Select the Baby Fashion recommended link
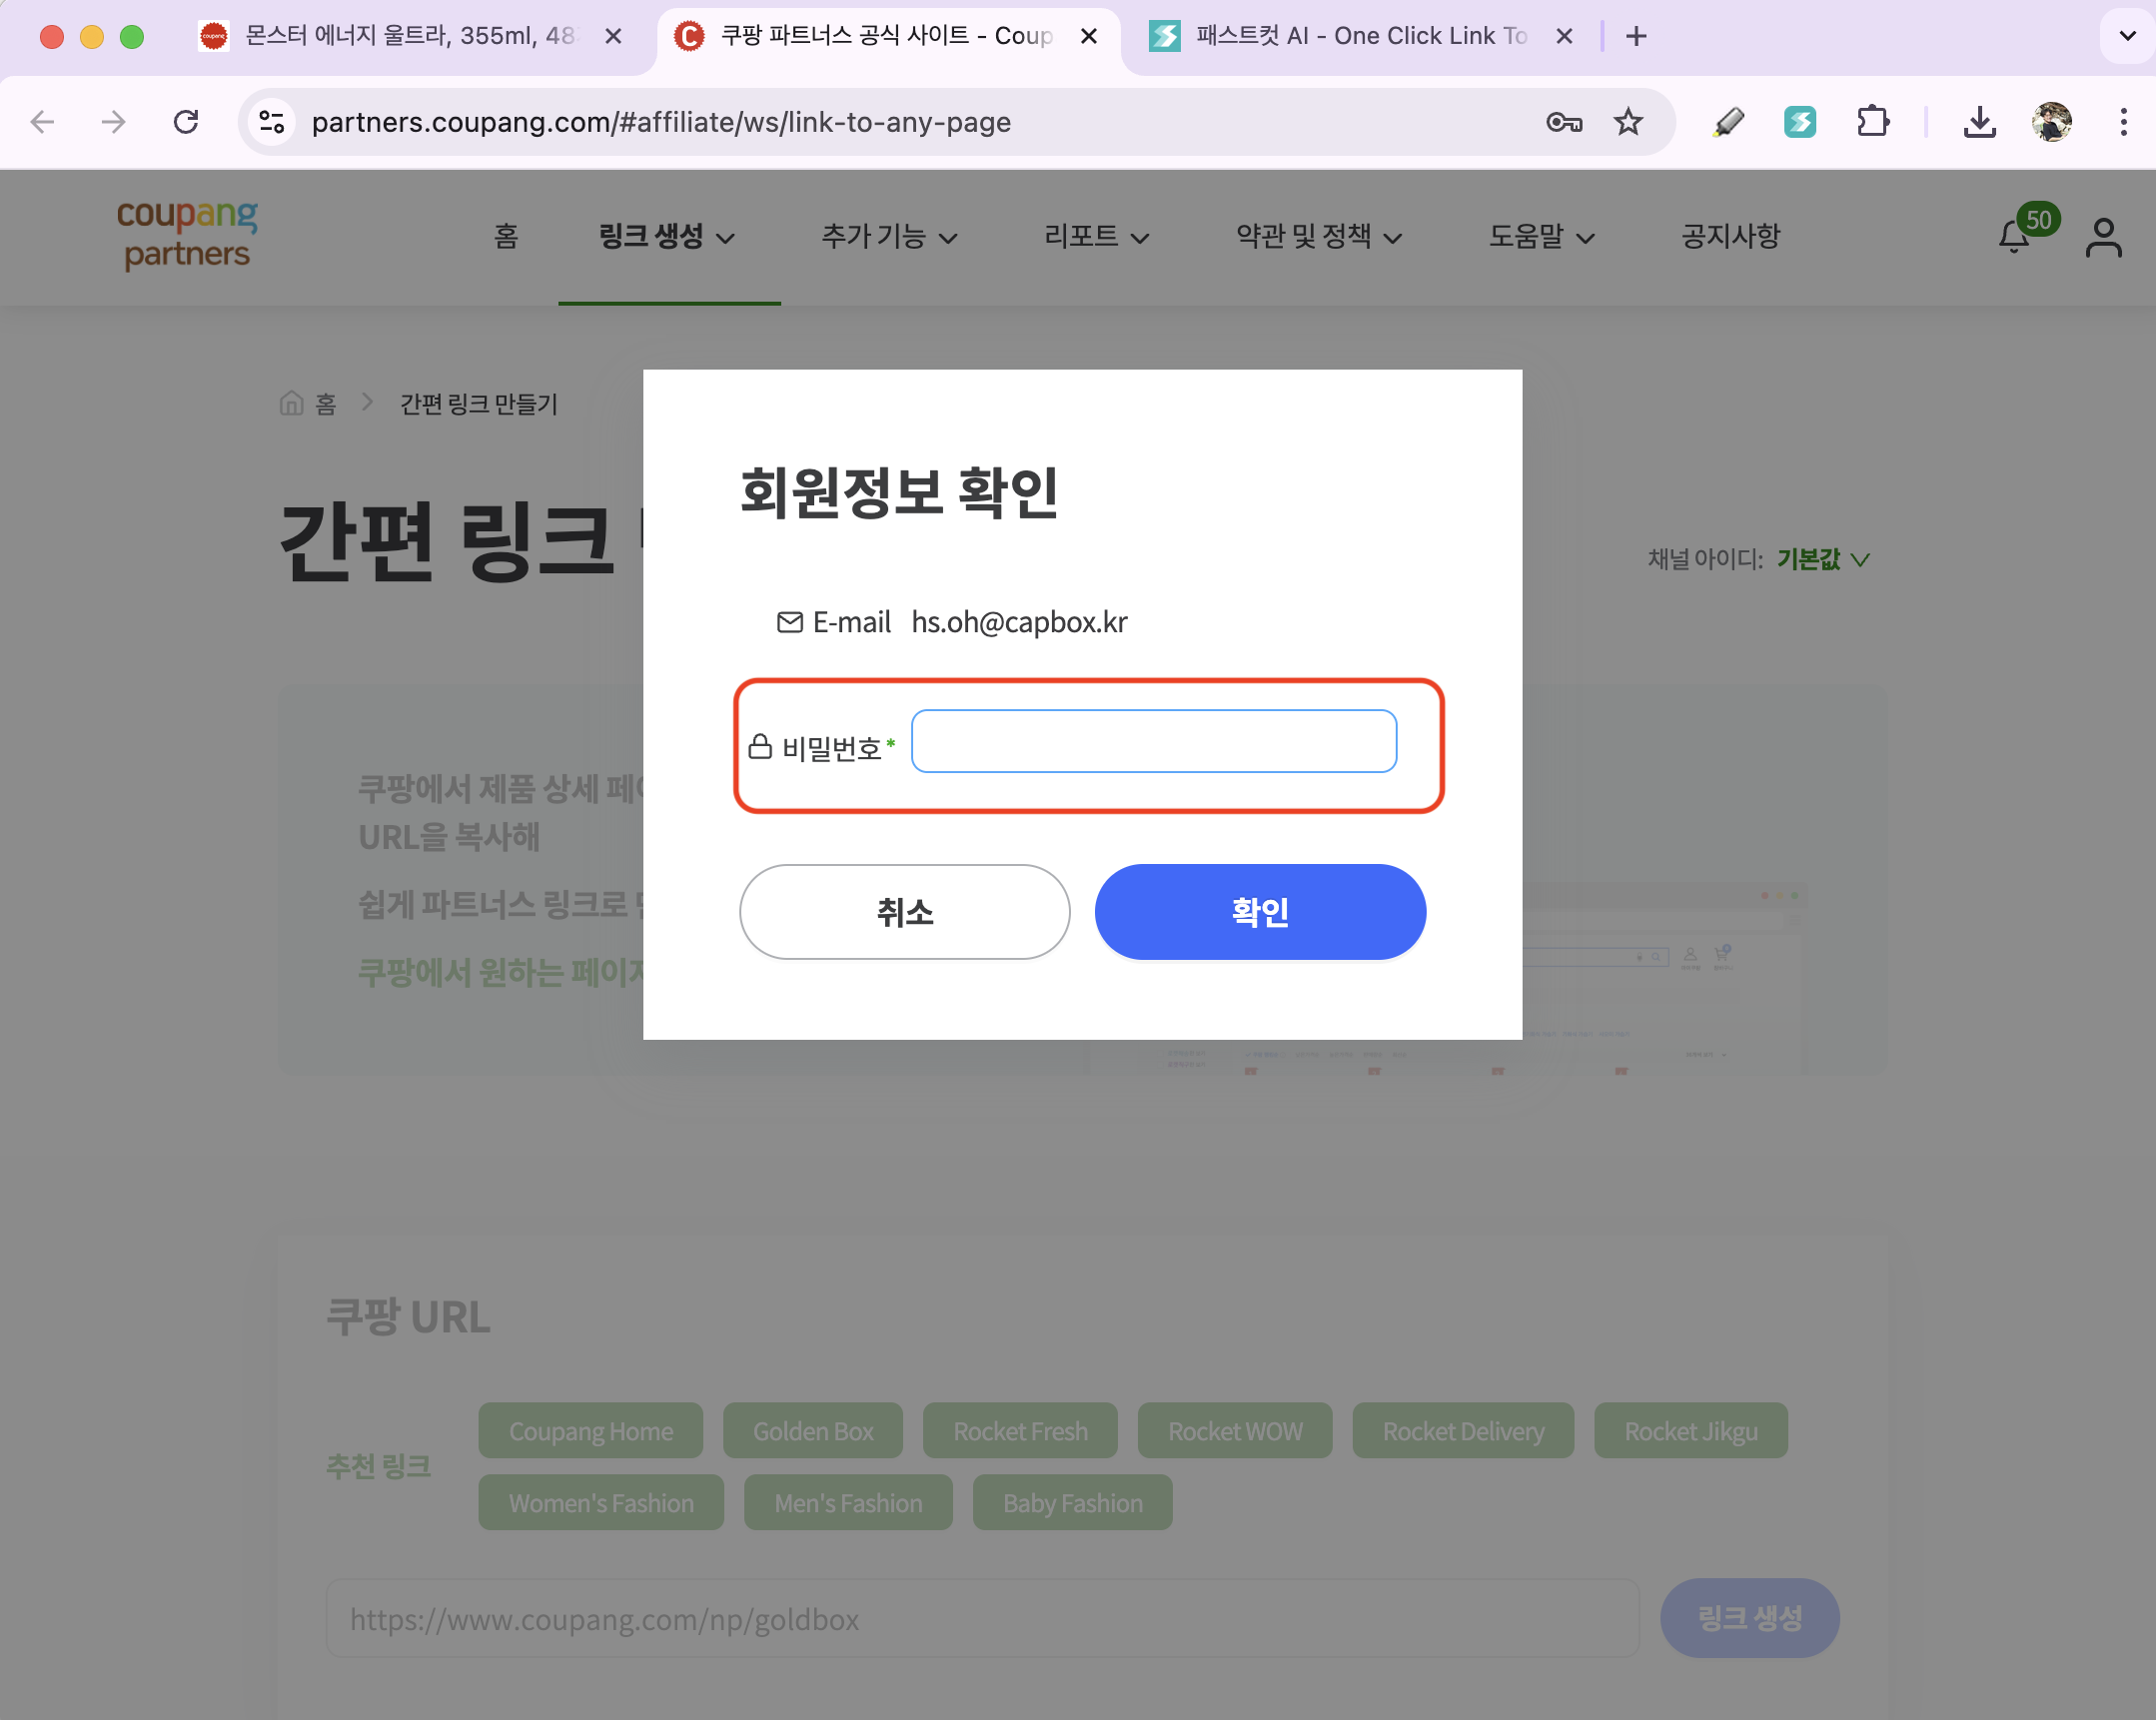Screen dimensions: 2156x1720 tap(1072, 1503)
